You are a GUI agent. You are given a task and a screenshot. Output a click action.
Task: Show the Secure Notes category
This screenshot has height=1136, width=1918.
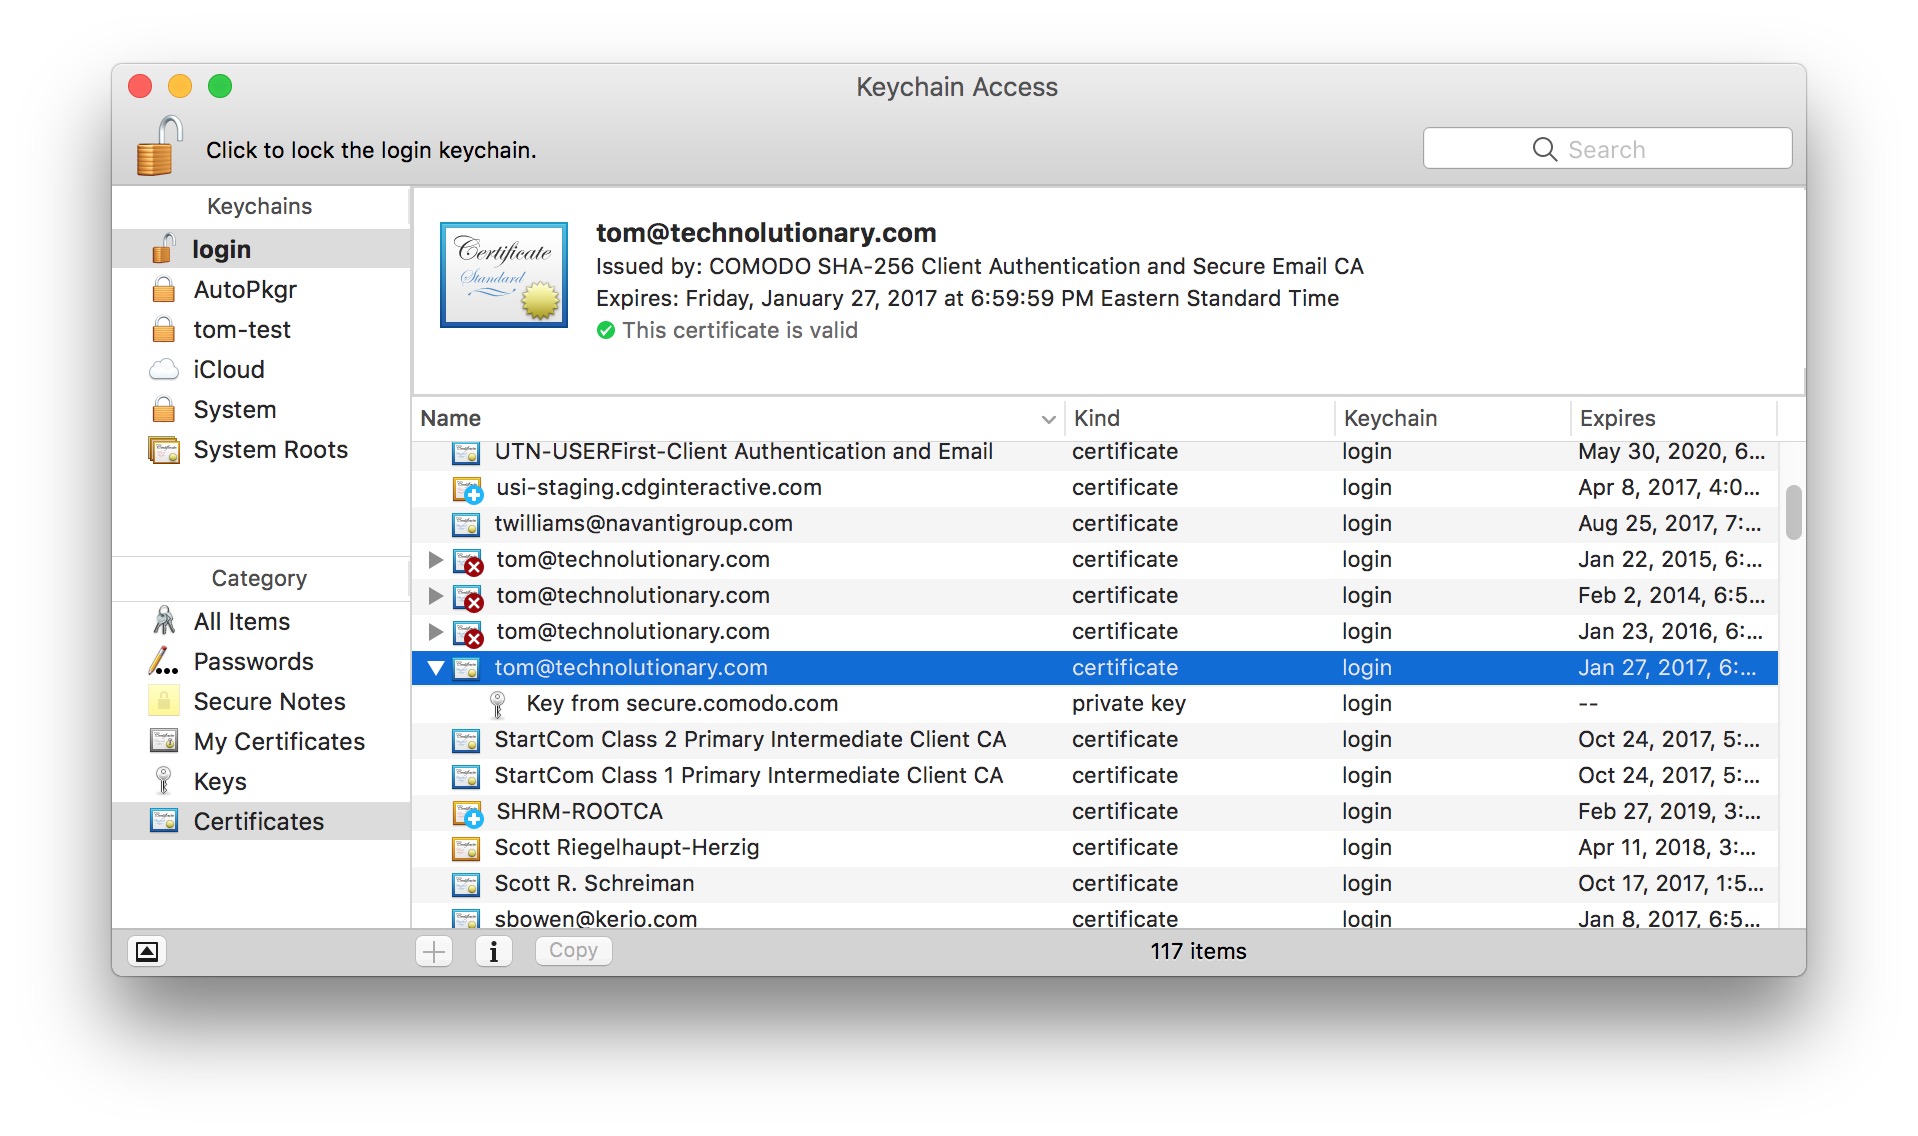point(269,702)
